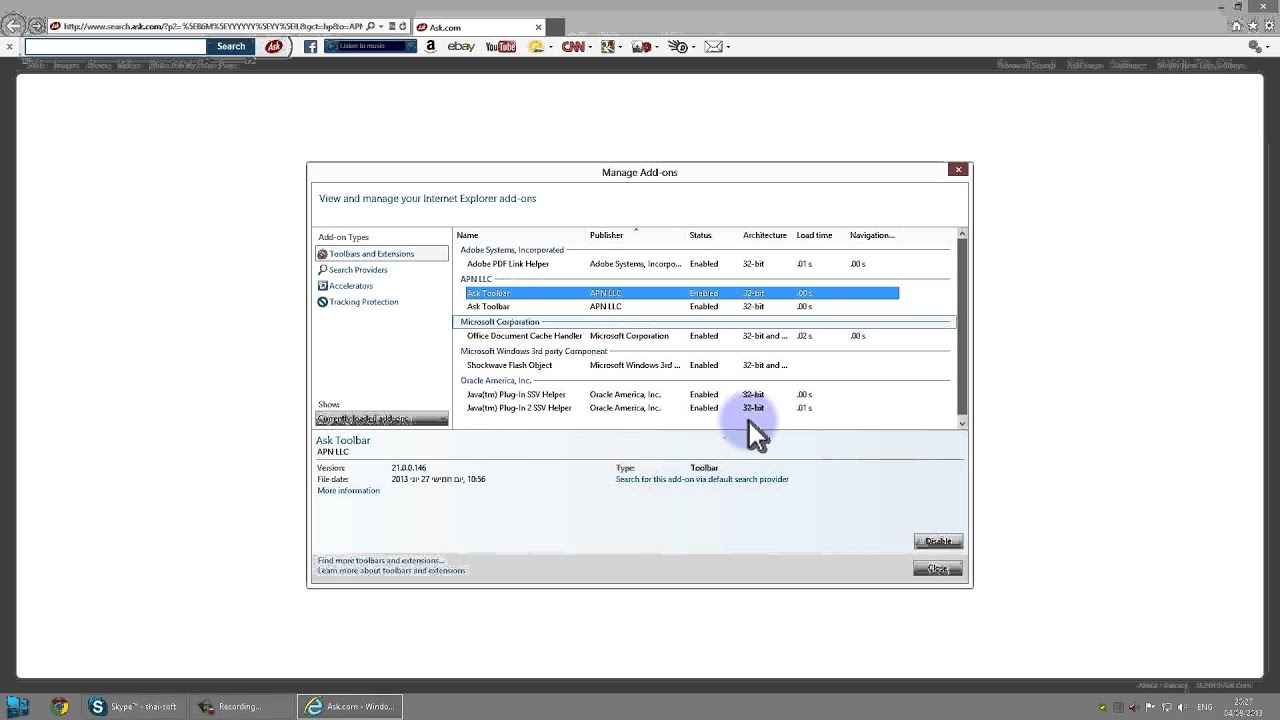Click the browser Forward arrow button
Screen dimensions: 1280x720
[x=37, y=26]
